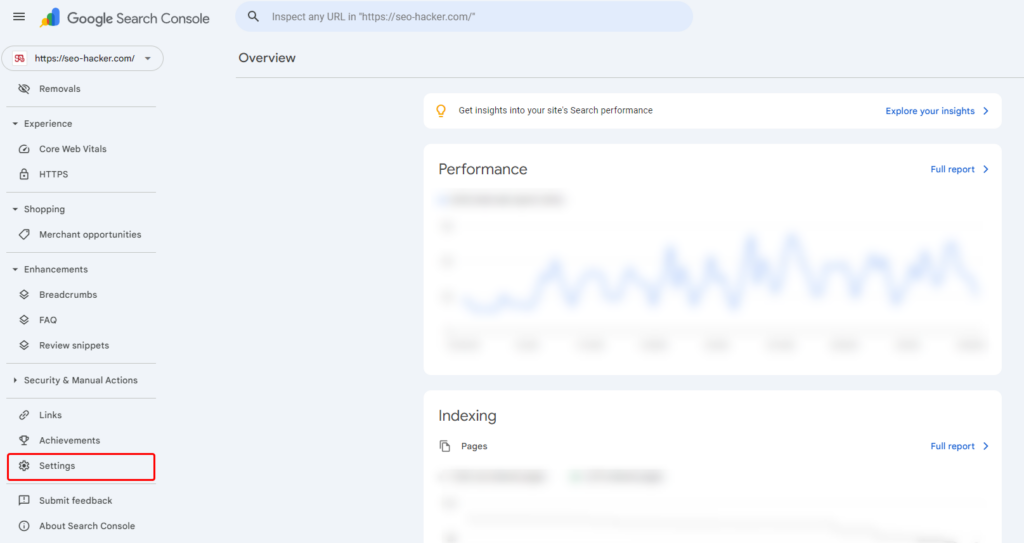
Task: Expand Security & Manual Actions section
Action: (15, 381)
